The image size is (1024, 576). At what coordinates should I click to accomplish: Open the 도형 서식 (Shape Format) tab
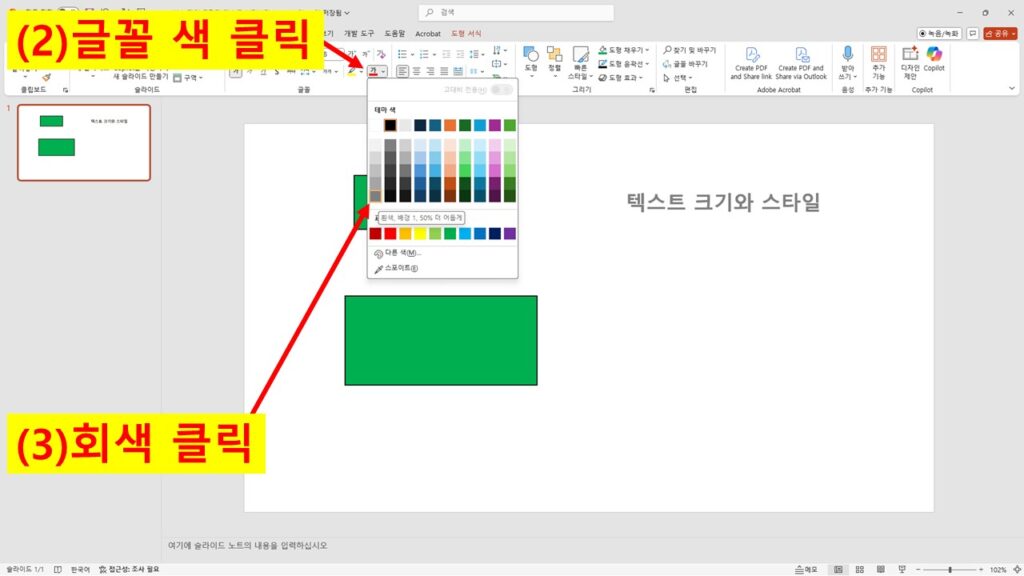coord(466,33)
